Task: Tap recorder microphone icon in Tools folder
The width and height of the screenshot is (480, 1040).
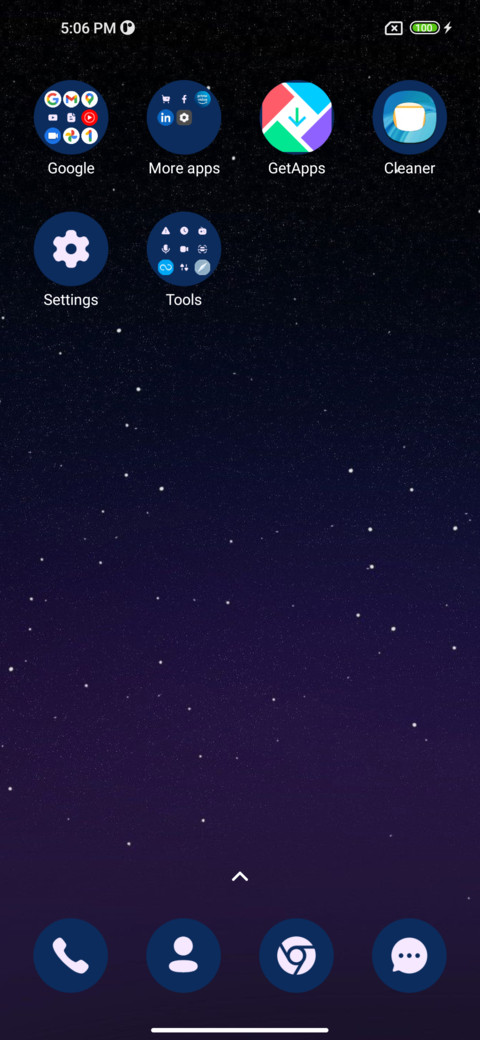Action: pyautogui.click(x=165, y=249)
